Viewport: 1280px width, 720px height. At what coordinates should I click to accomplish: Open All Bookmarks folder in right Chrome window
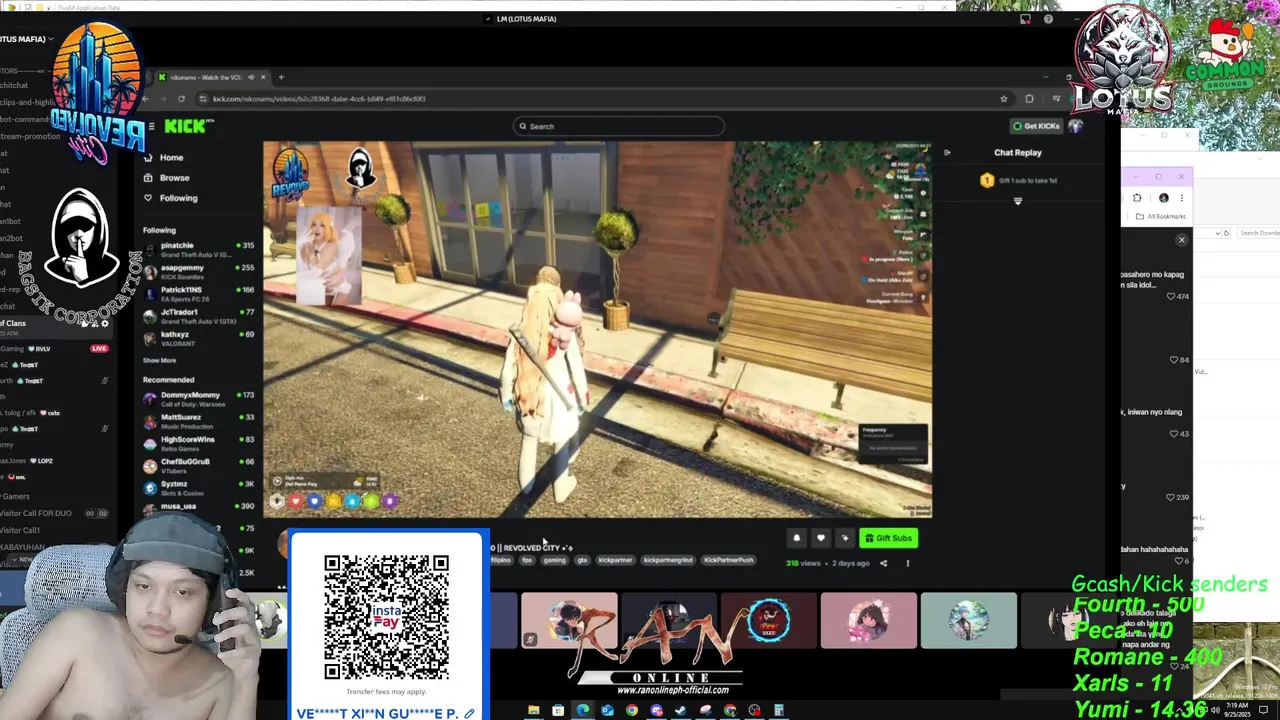[x=1160, y=216]
